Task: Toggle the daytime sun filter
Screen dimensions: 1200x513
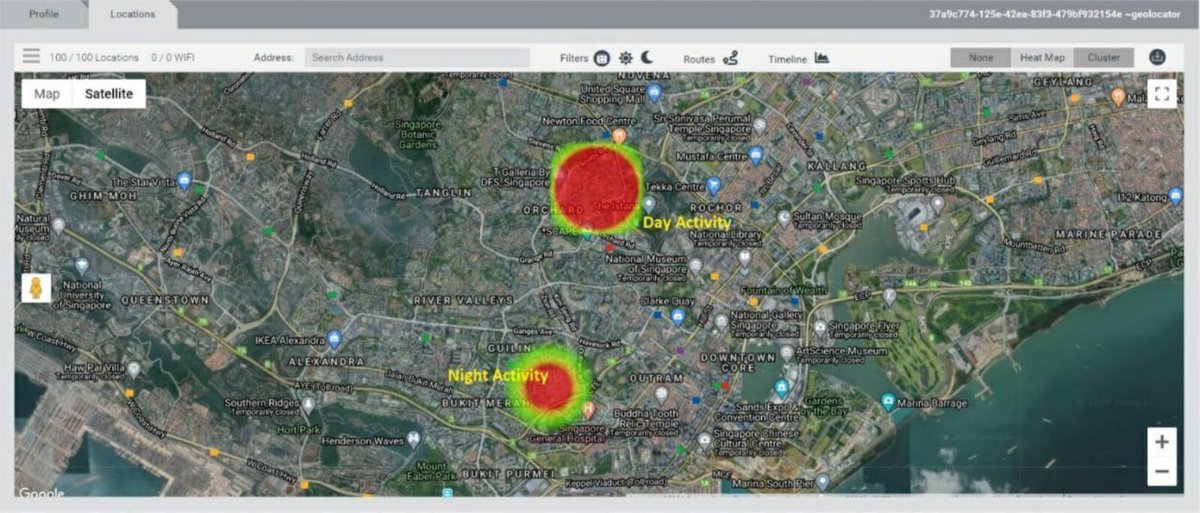Action: [626, 58]
